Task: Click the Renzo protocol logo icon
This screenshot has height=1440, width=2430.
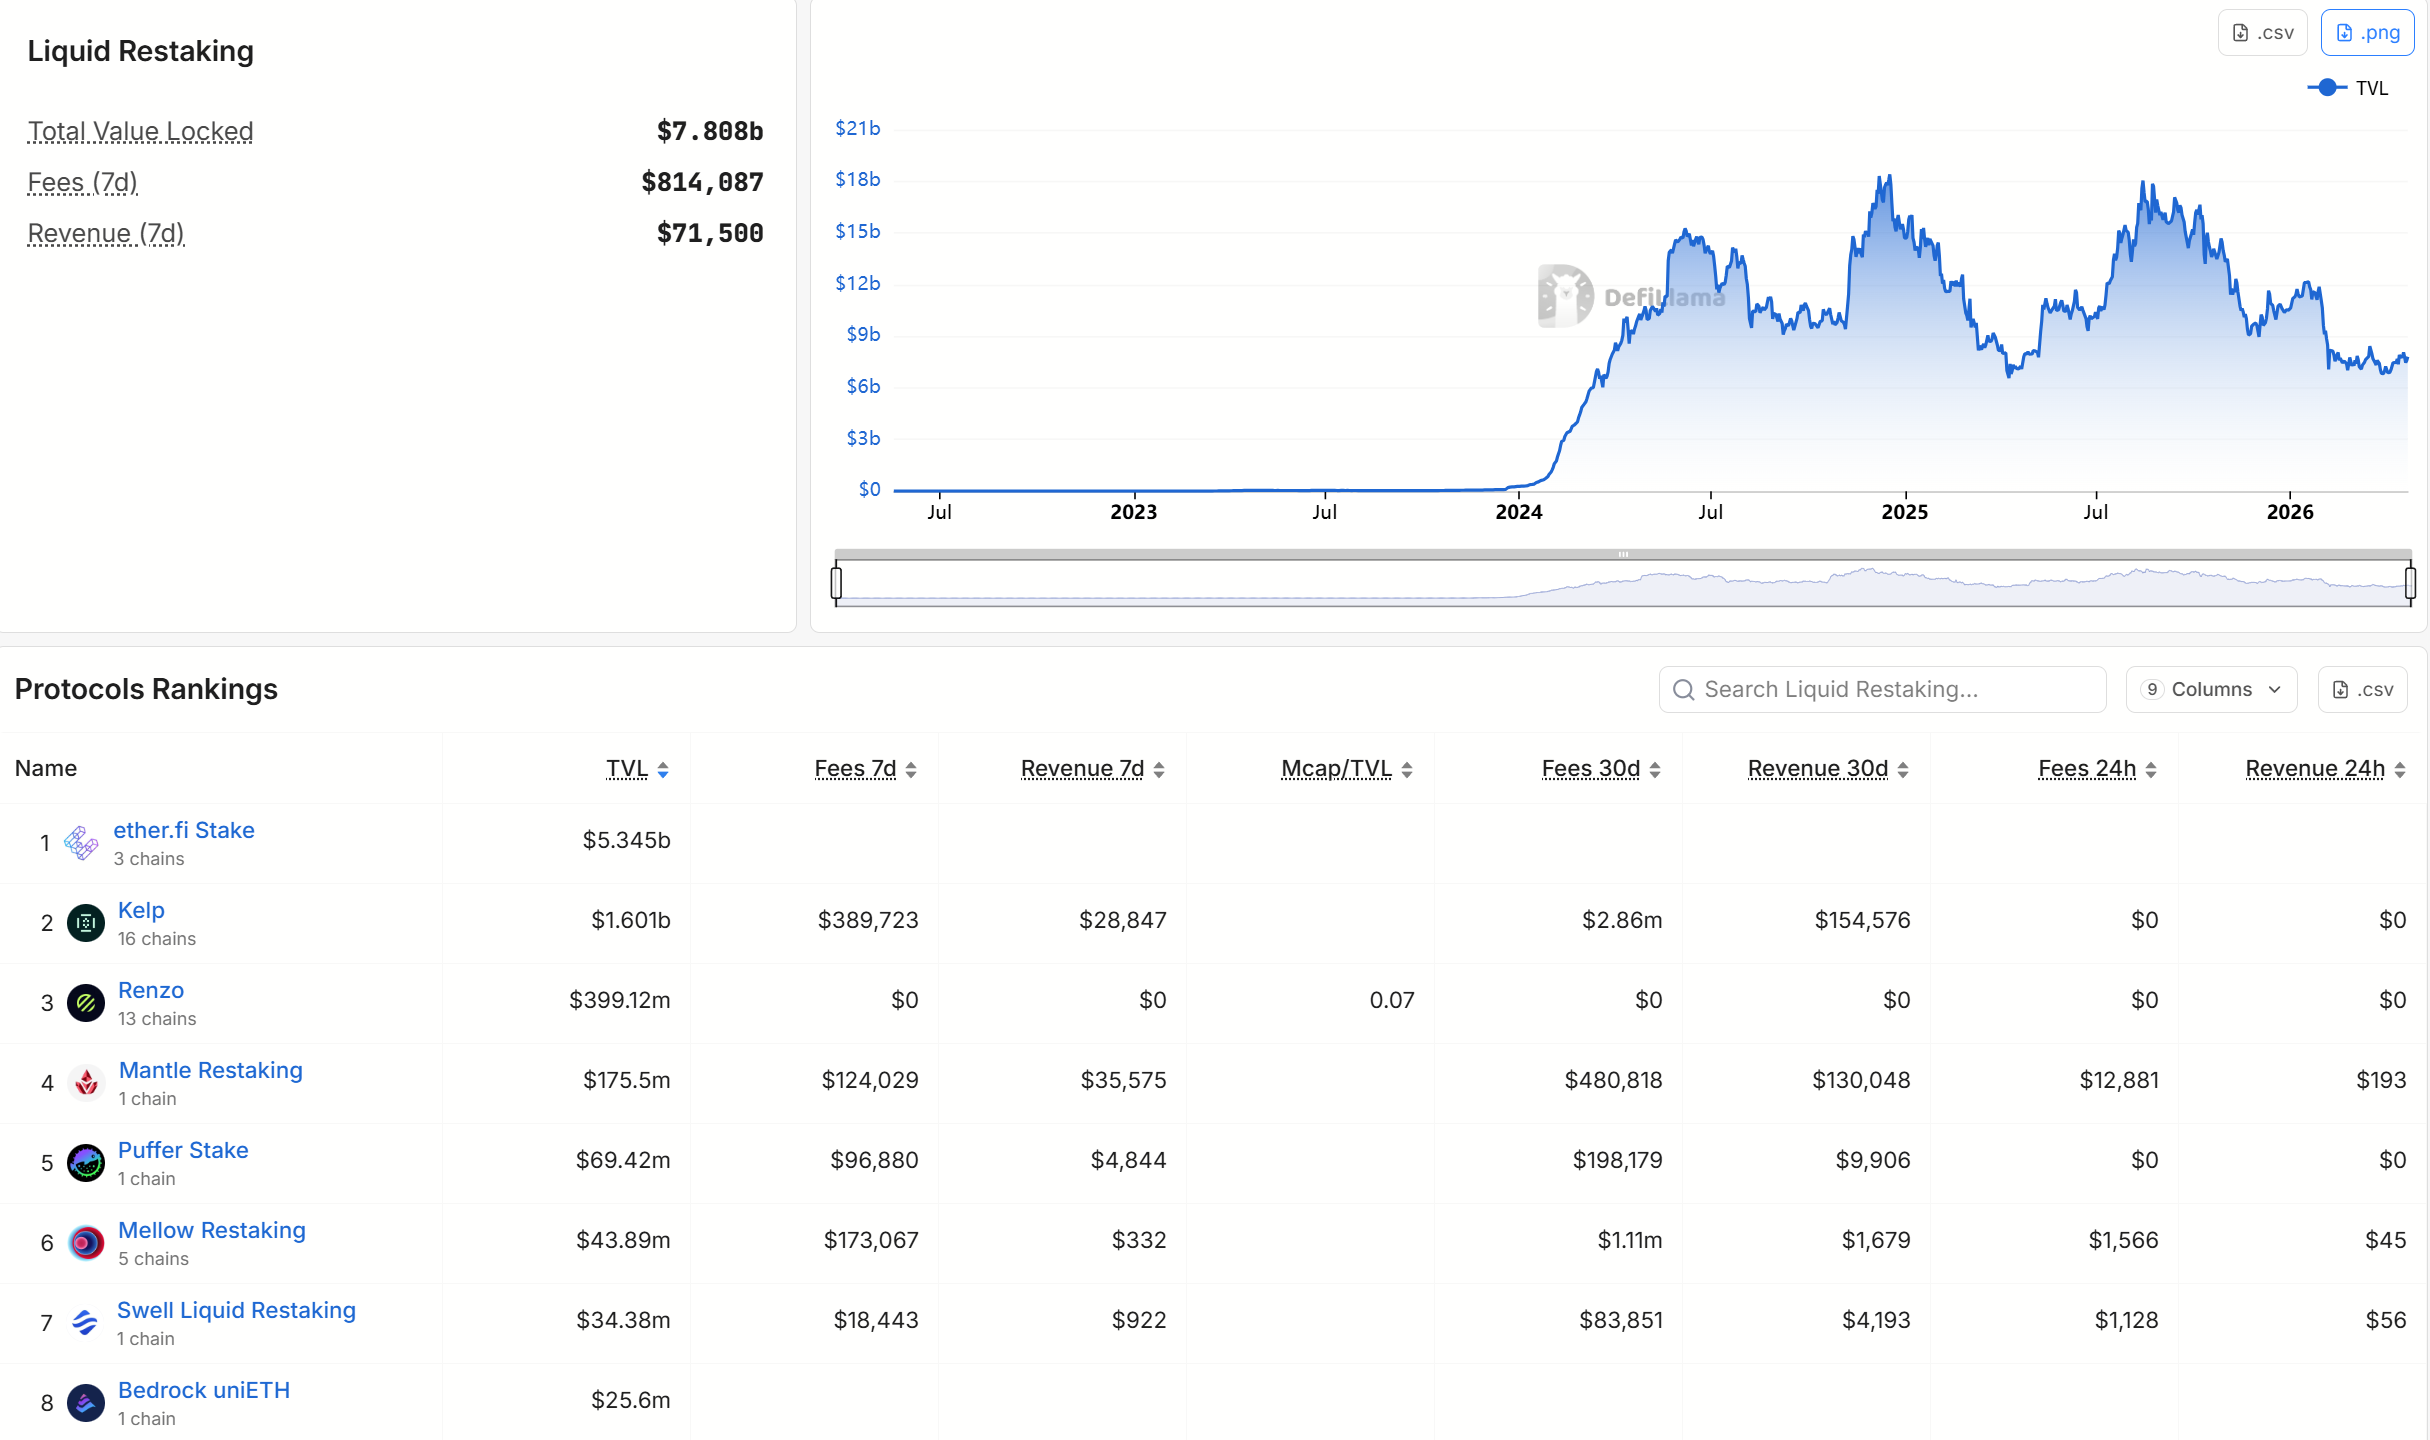Action: tap(86, 1003)
